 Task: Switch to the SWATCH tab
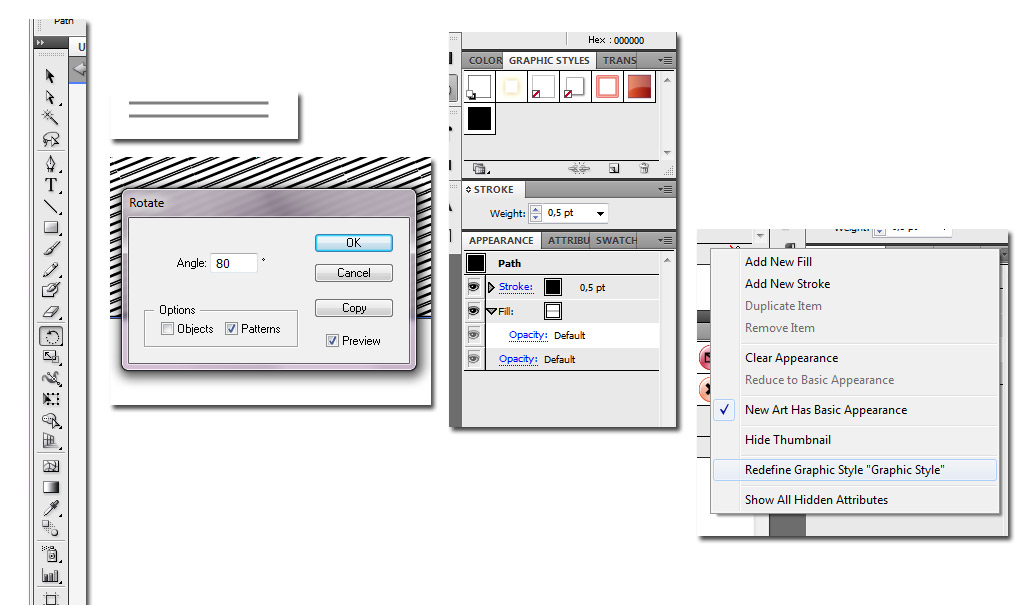(x=616, y=240)
